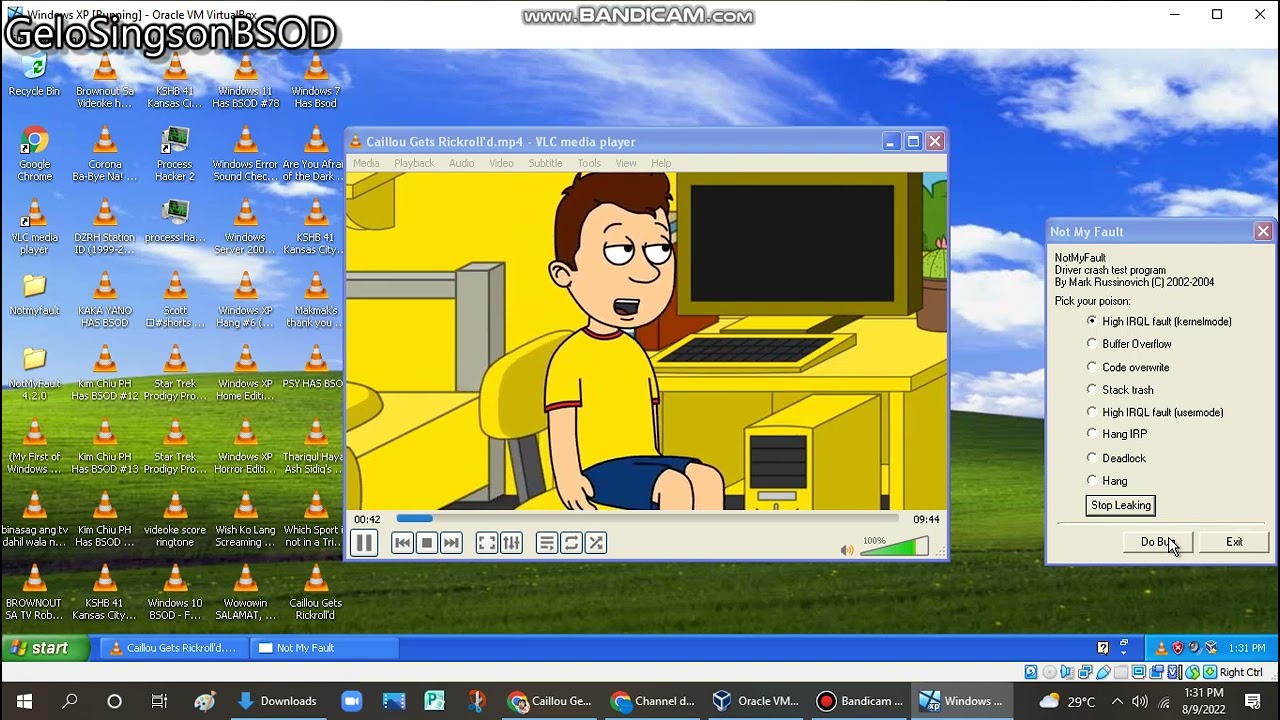This screenshot has height=720, width=1280.
Task: Select the Wowowin SALAMAT desktop file
Action: 245,594
